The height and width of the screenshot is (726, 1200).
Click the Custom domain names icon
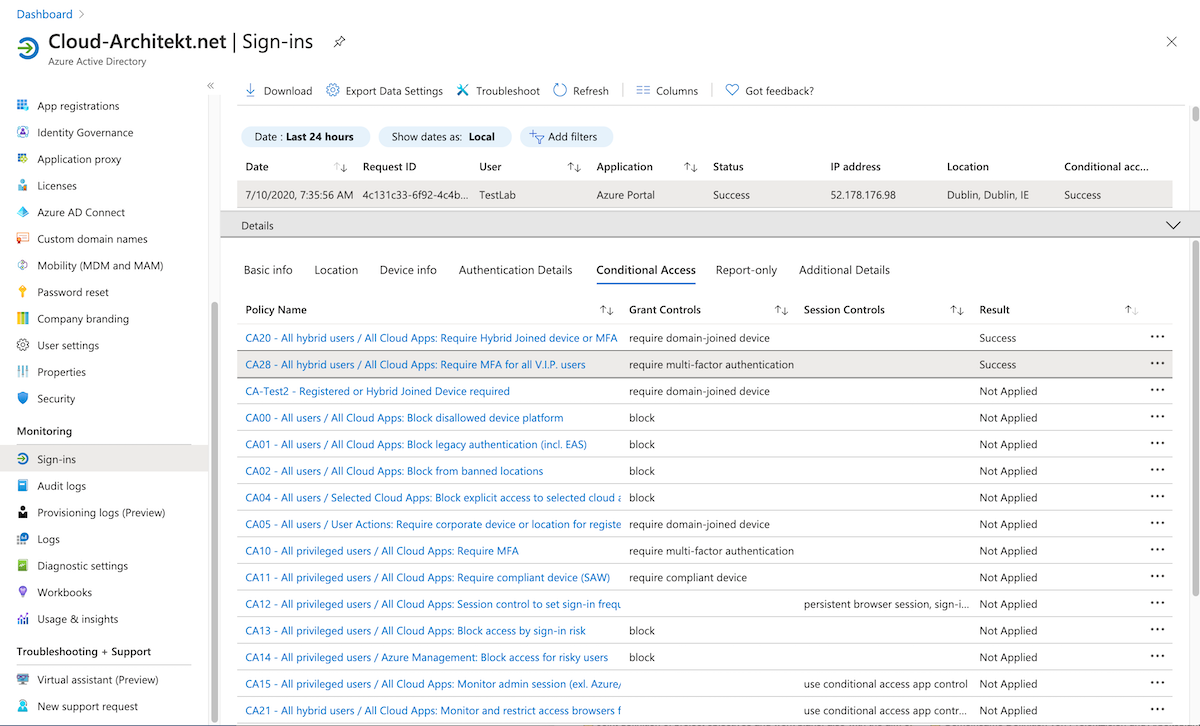click(23, 239)
